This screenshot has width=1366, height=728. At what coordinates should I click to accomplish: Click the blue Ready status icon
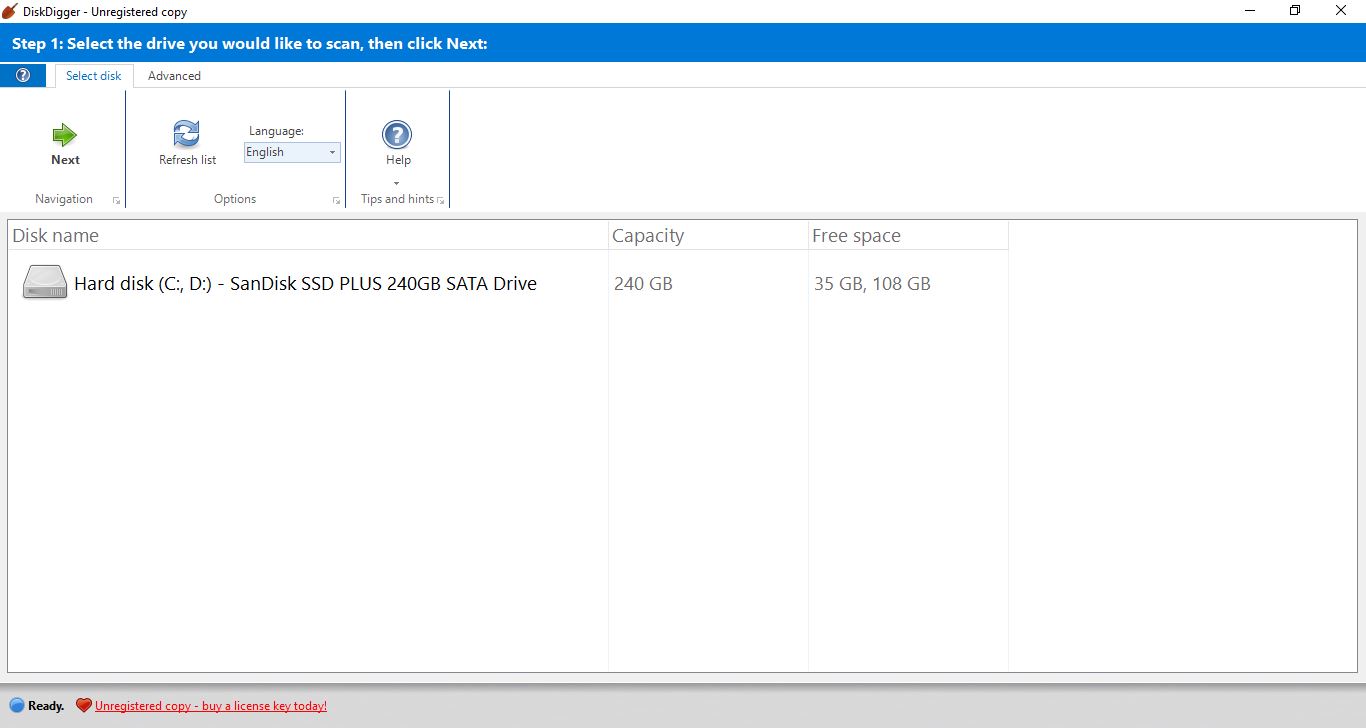point(17,705)
